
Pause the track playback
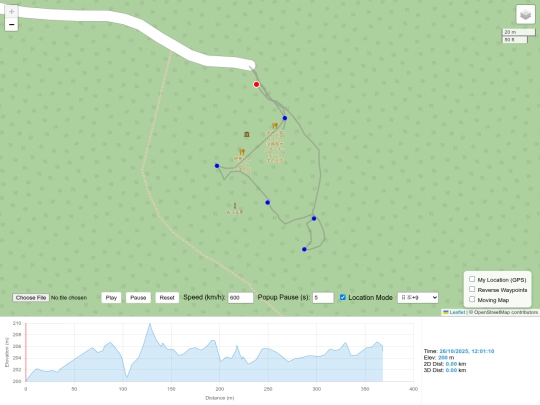coord(138,298)
